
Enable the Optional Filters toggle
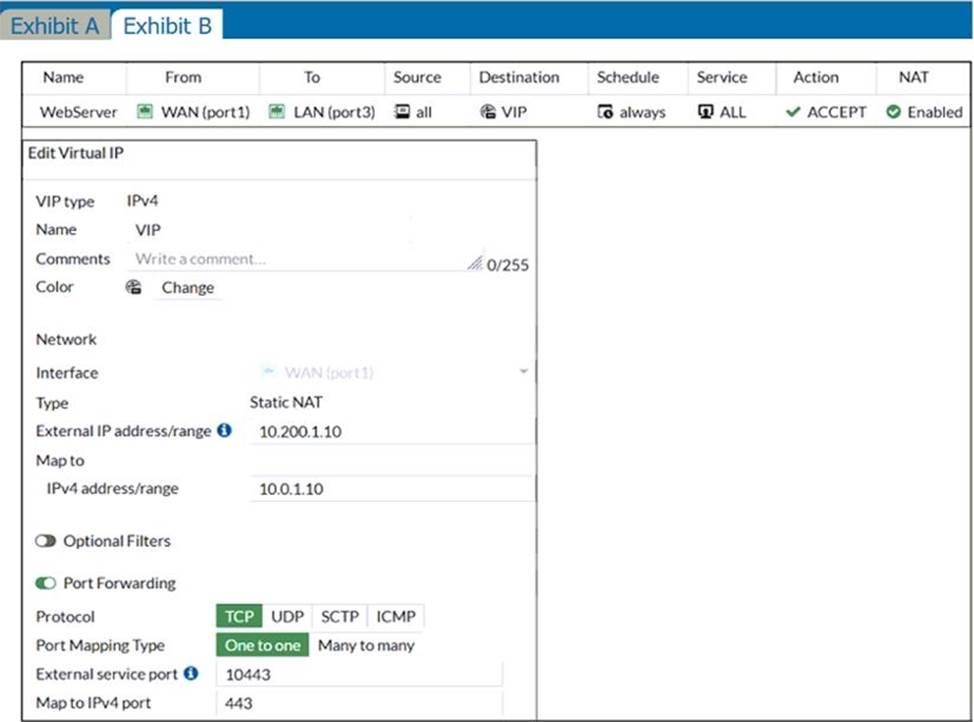[x=46, y=541]
